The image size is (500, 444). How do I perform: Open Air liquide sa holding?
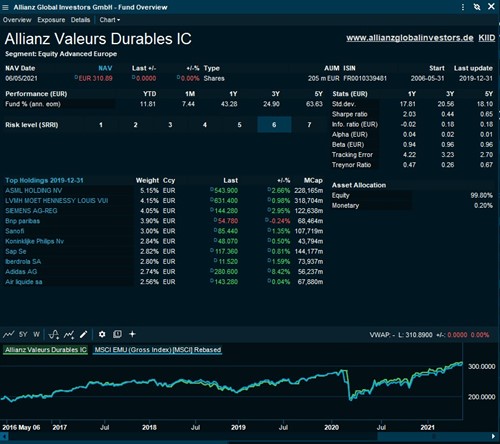click(x=23, y=282)
